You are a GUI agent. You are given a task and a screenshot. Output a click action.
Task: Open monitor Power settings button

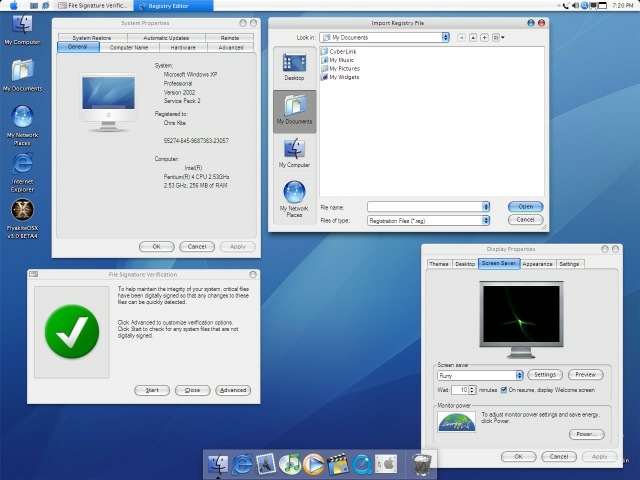(587, 434)
